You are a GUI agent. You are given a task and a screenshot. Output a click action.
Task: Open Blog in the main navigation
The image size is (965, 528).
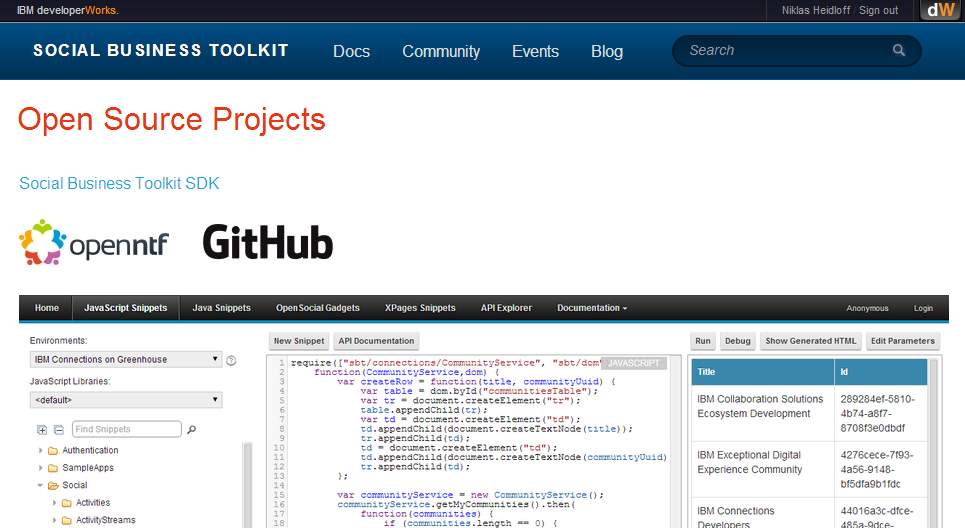tap(607, 51)
